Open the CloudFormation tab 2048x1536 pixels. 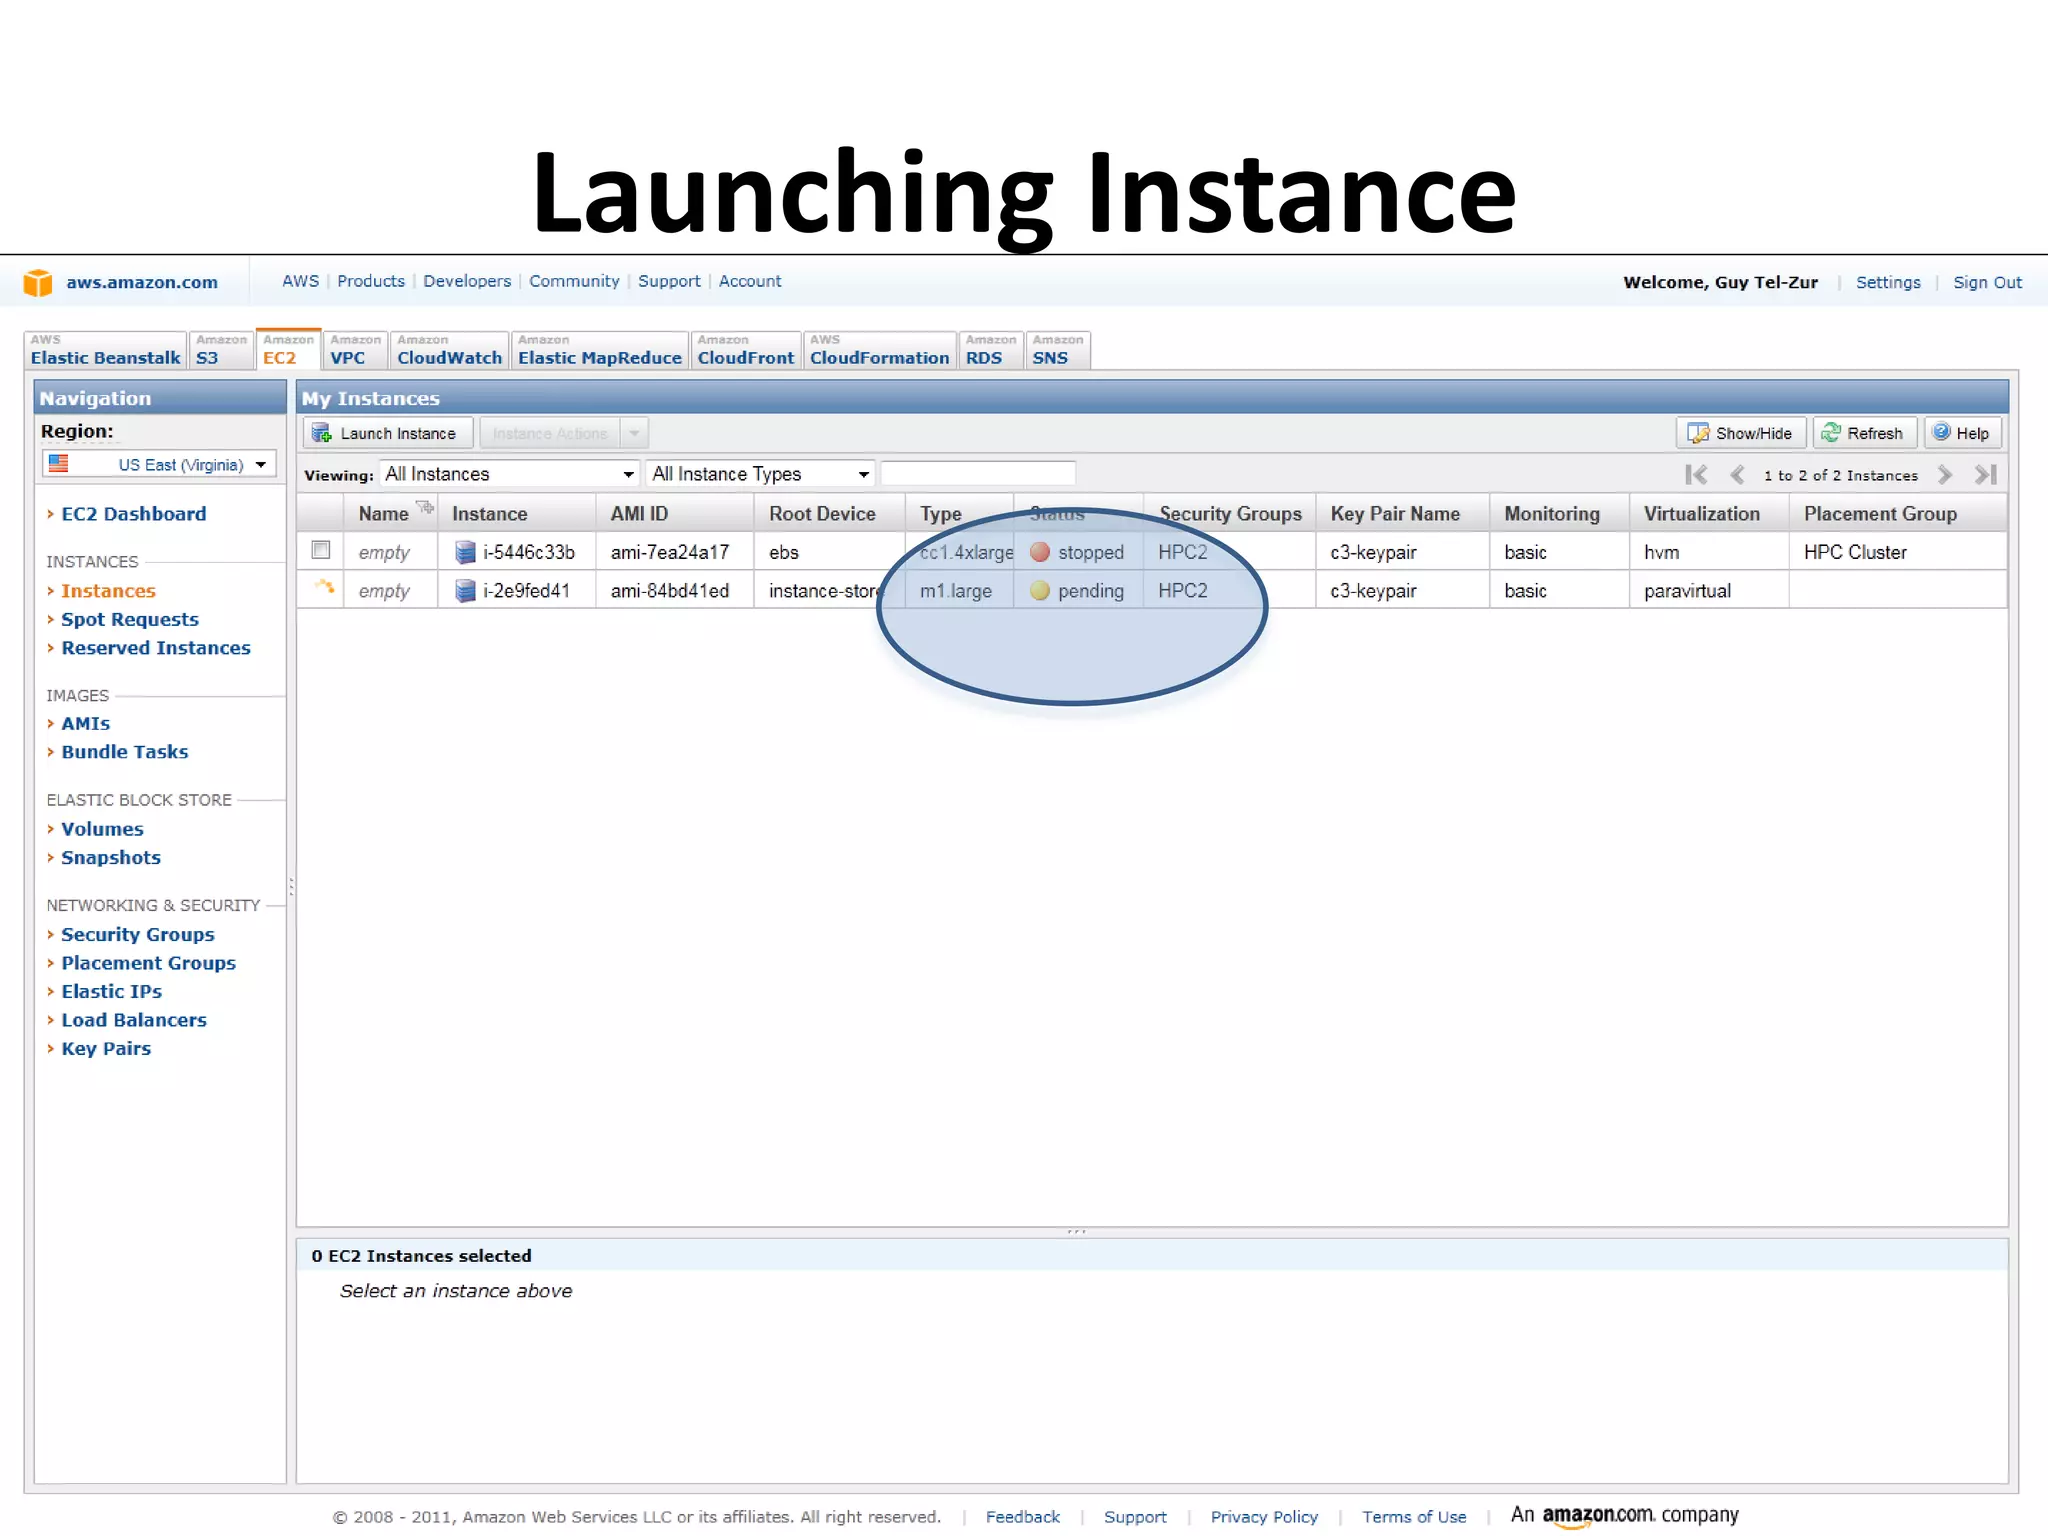(x=879, y=350)
